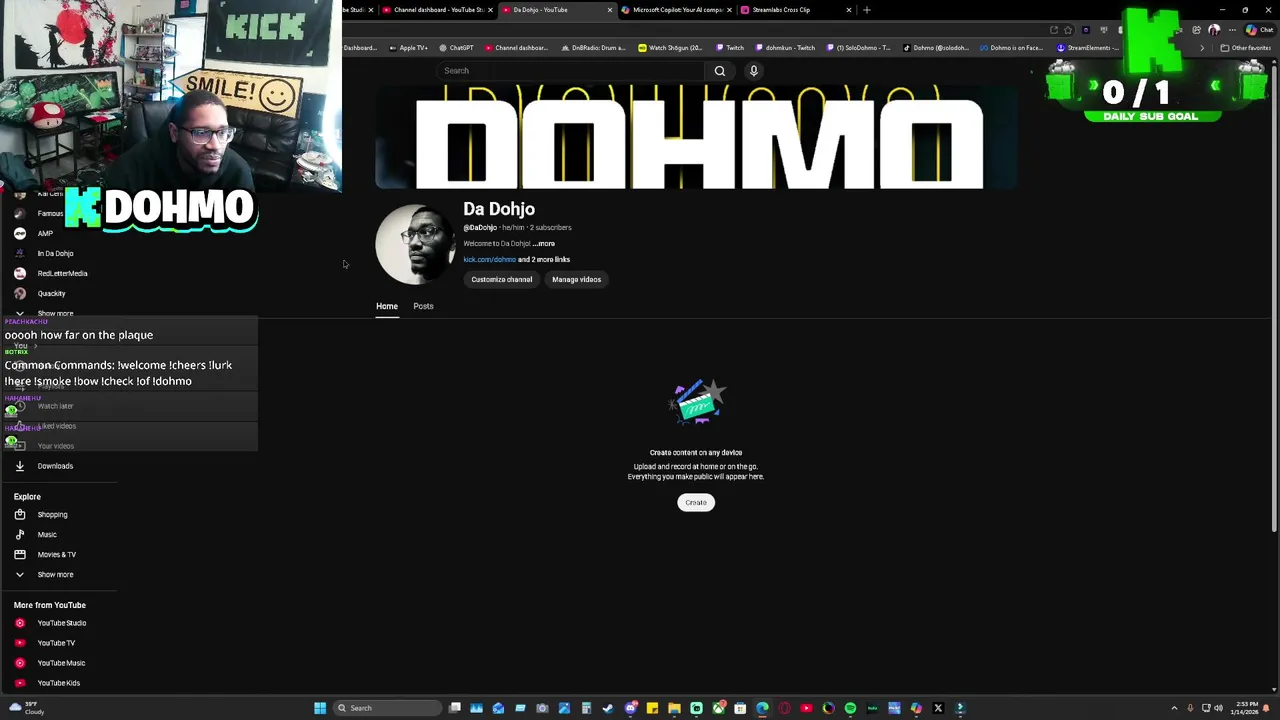Open the StreamElements bookmark

click(1089, 48)
